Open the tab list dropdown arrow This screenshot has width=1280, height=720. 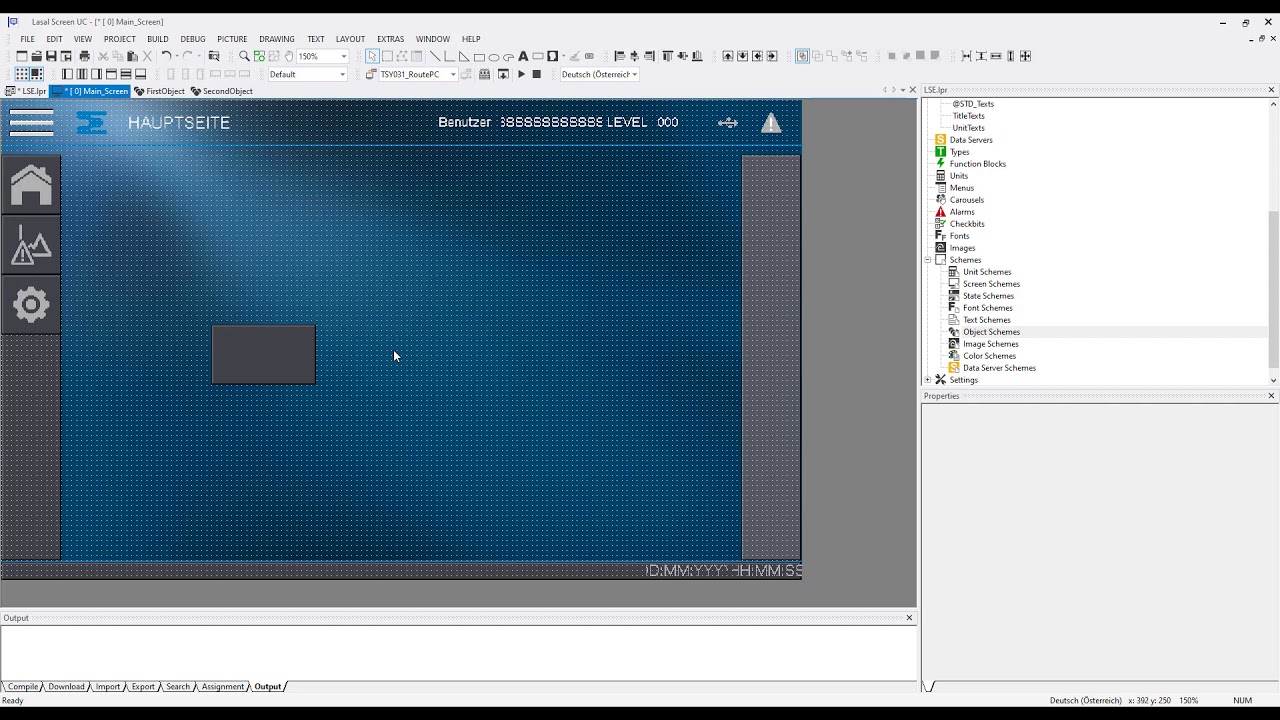[903, 90]
